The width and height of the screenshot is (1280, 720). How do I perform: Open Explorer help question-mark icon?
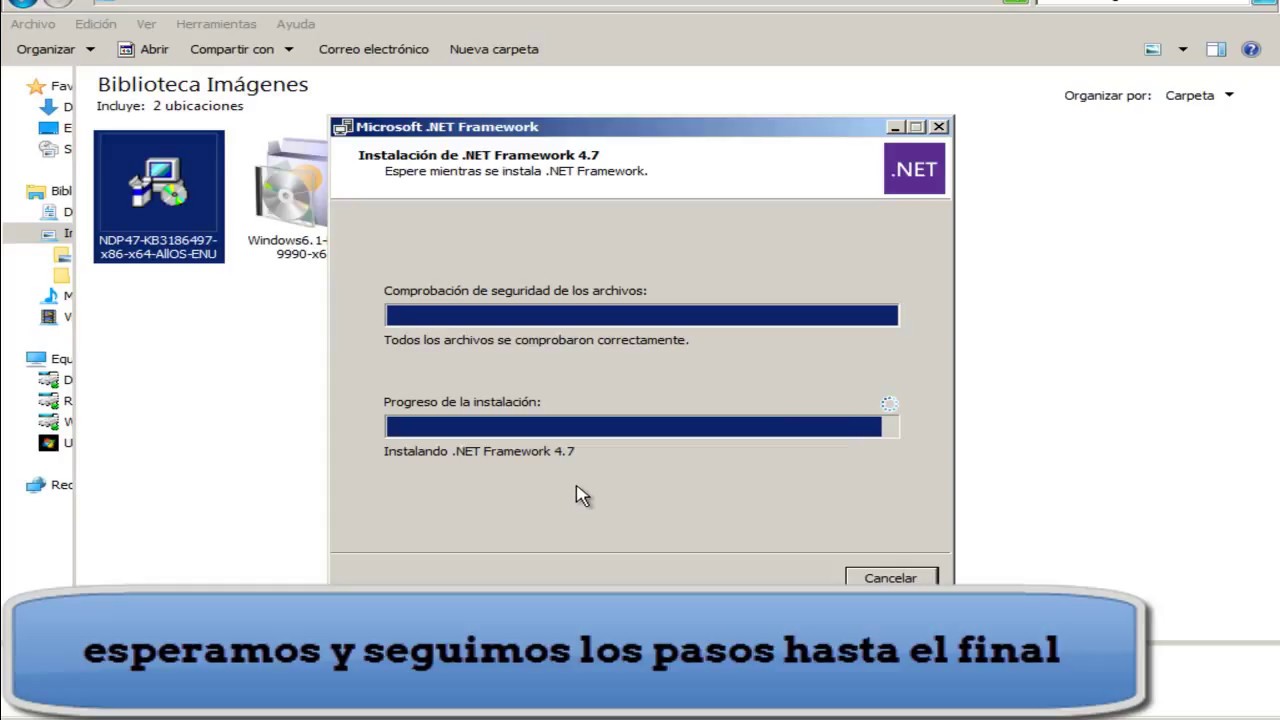pos(1250,49)
